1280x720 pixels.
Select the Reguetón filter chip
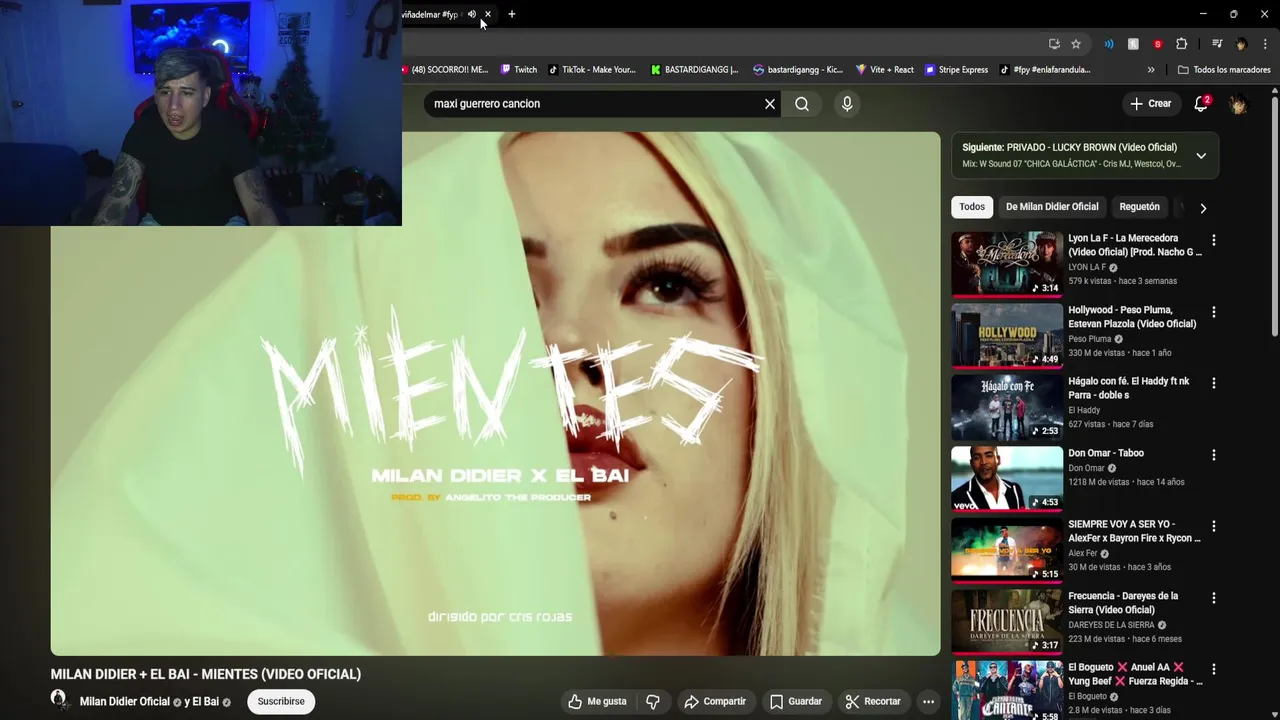[1139, 207]
